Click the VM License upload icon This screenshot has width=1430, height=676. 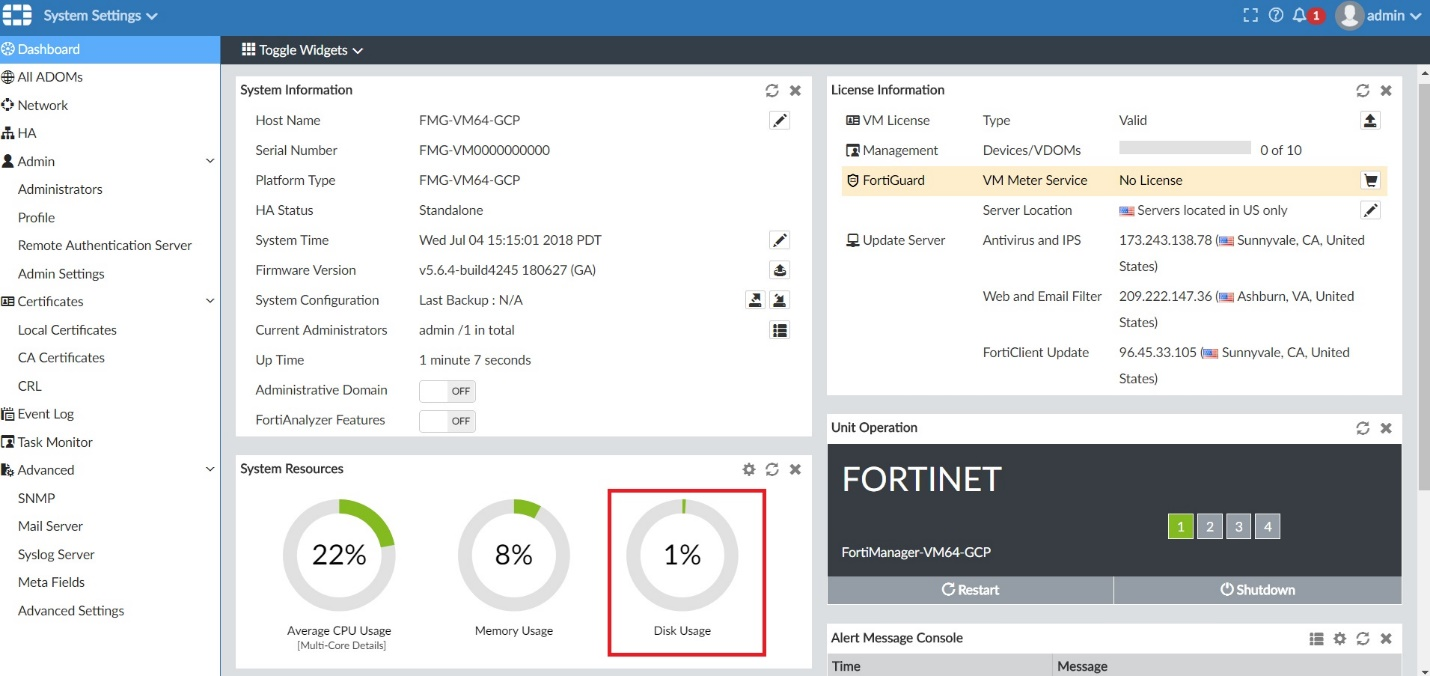pos(1370,121)
